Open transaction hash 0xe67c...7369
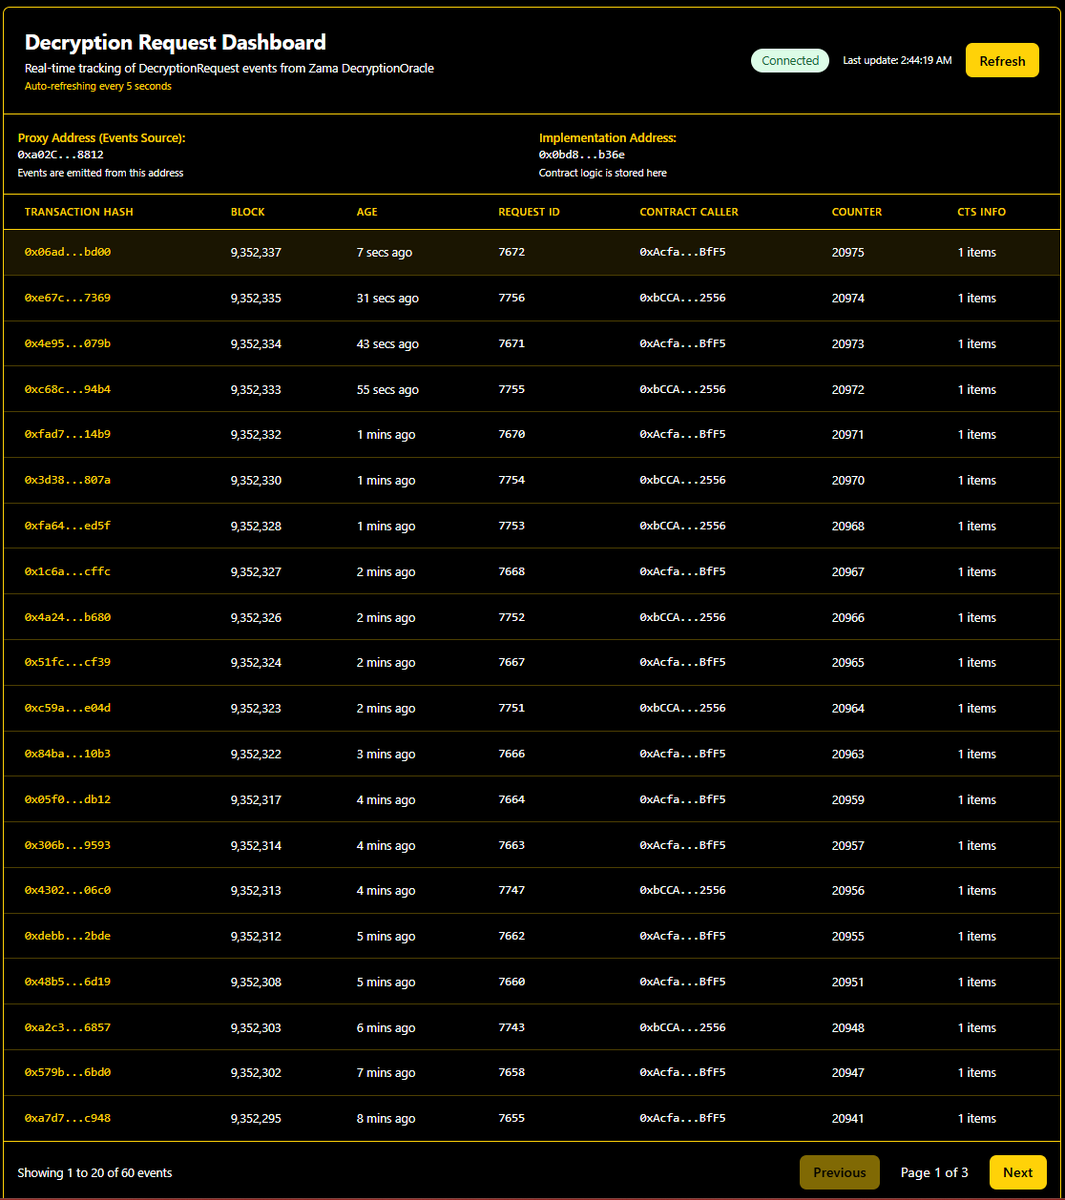The width and height of the screenshot is (1065, 1200). click(x=68, y=298)
